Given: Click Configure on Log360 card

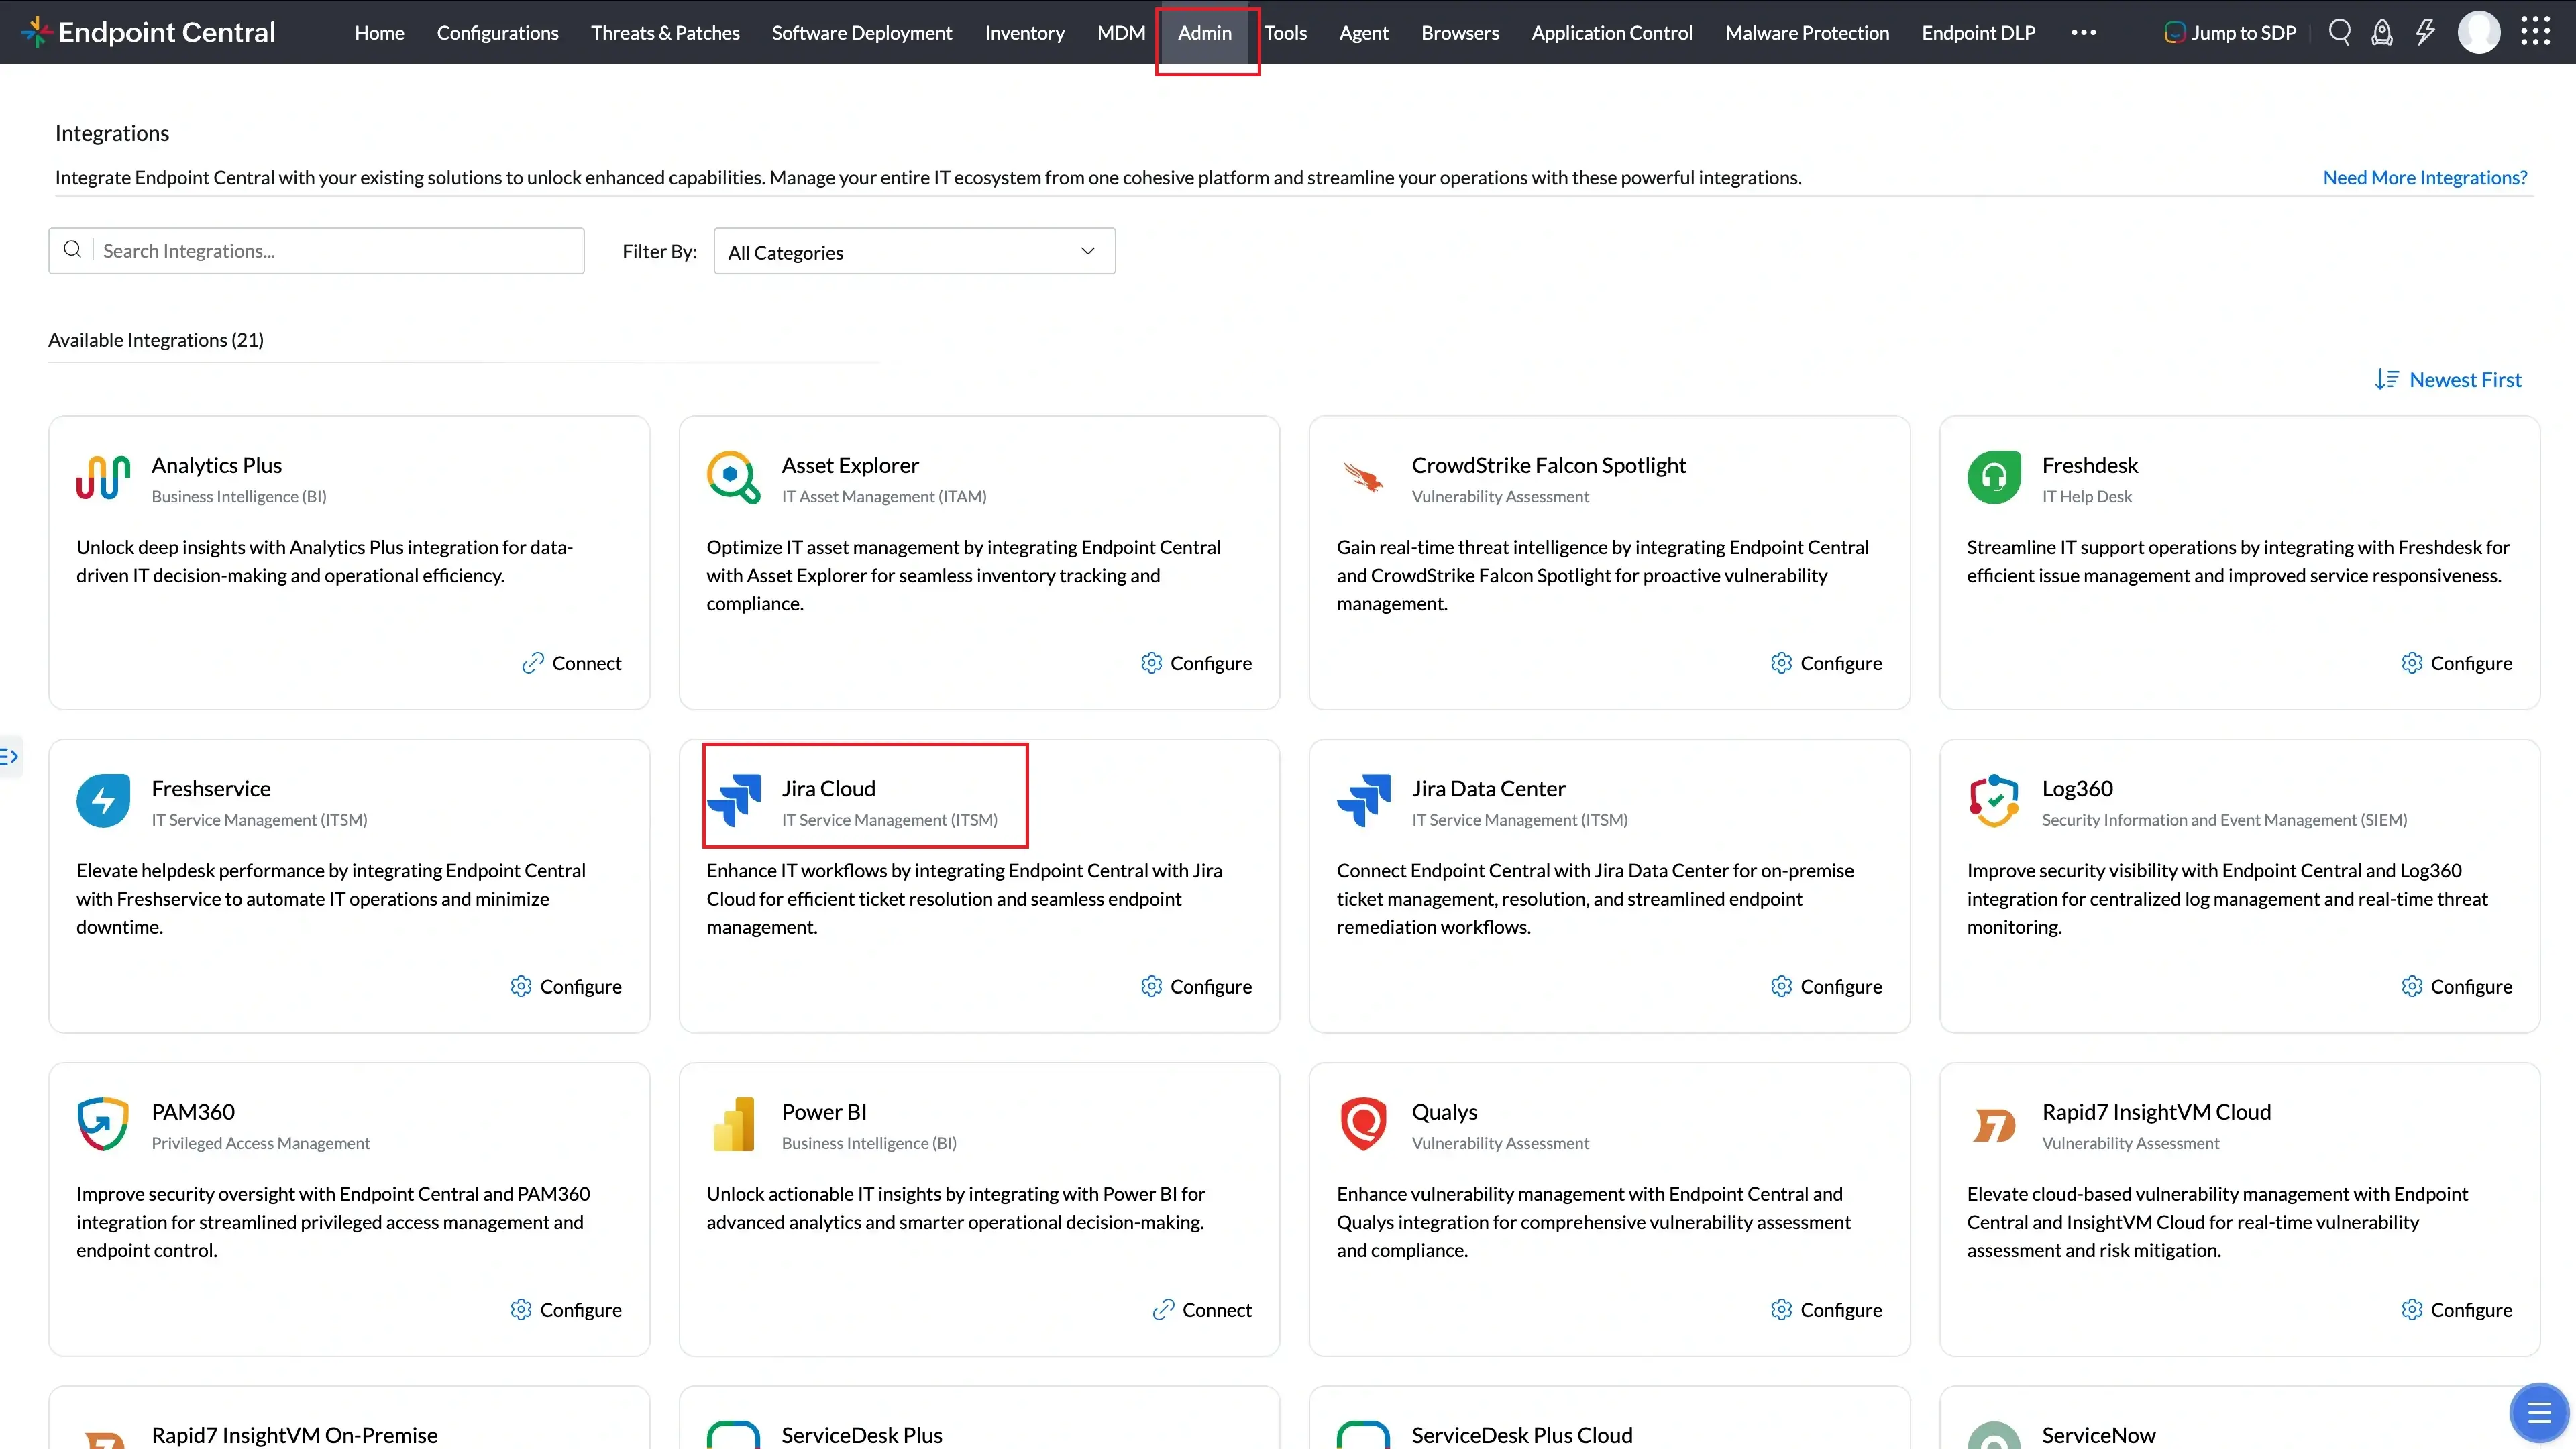Looking at the screenshot, I should click(2456, 986).
